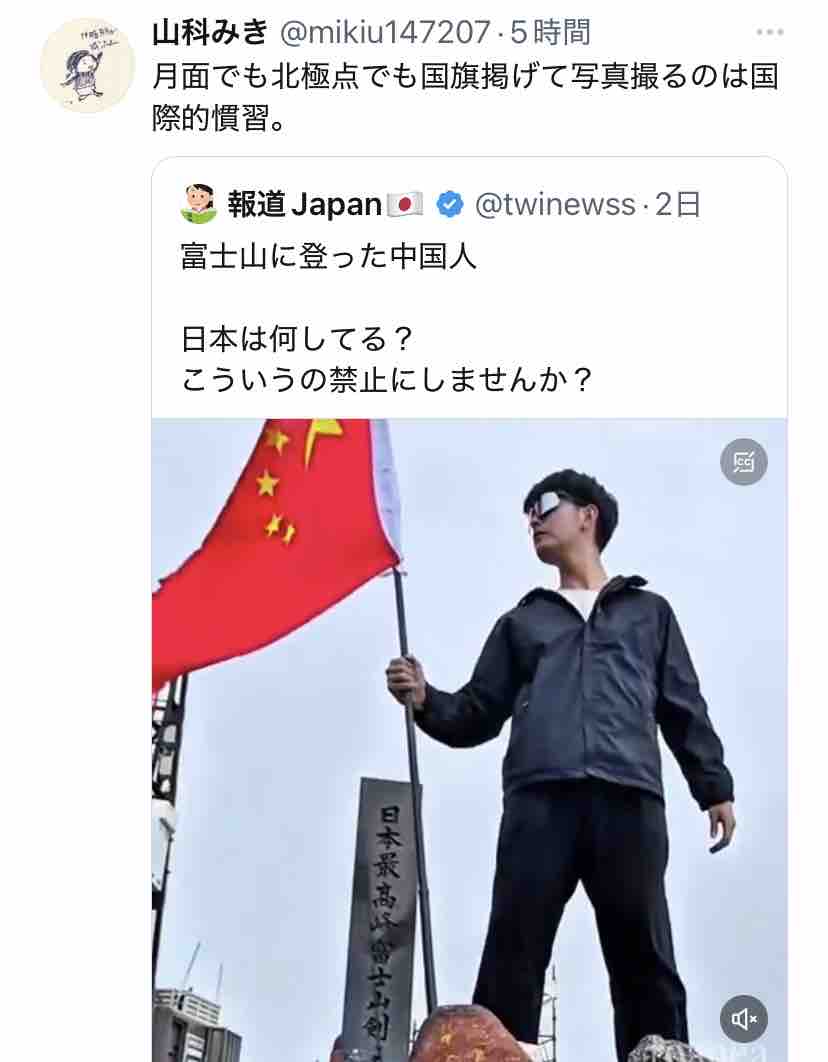Click the quoted tweet's 2日 timestamp
Image resolution: width=828 pixels, height=1062 pixels.
(x=678, y=204)
